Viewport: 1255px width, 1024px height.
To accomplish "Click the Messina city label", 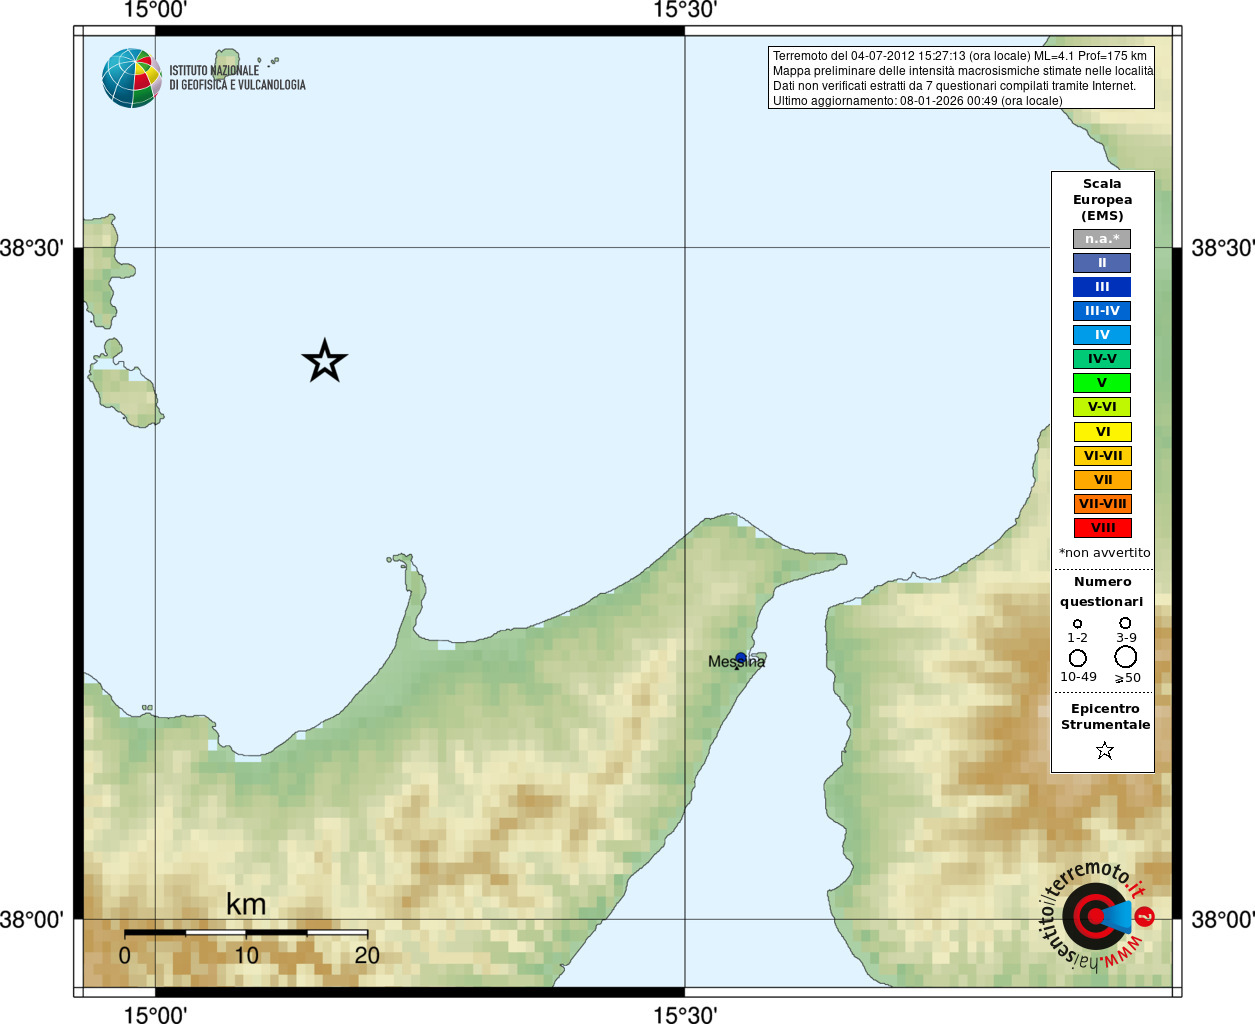I will [x=737, y=662].
